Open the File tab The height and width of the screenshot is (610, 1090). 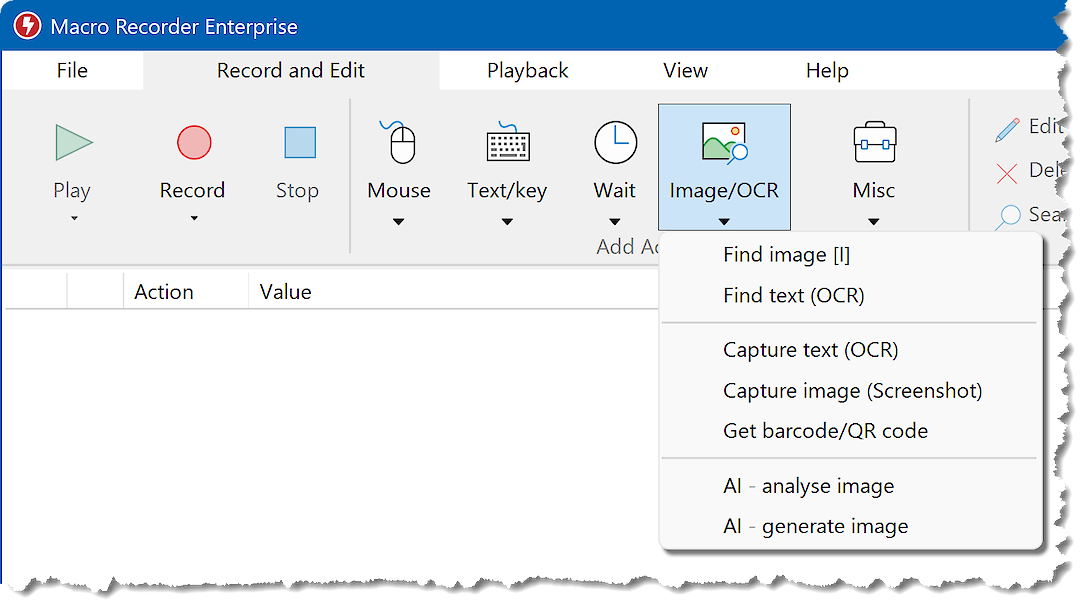tap(72, 71)
